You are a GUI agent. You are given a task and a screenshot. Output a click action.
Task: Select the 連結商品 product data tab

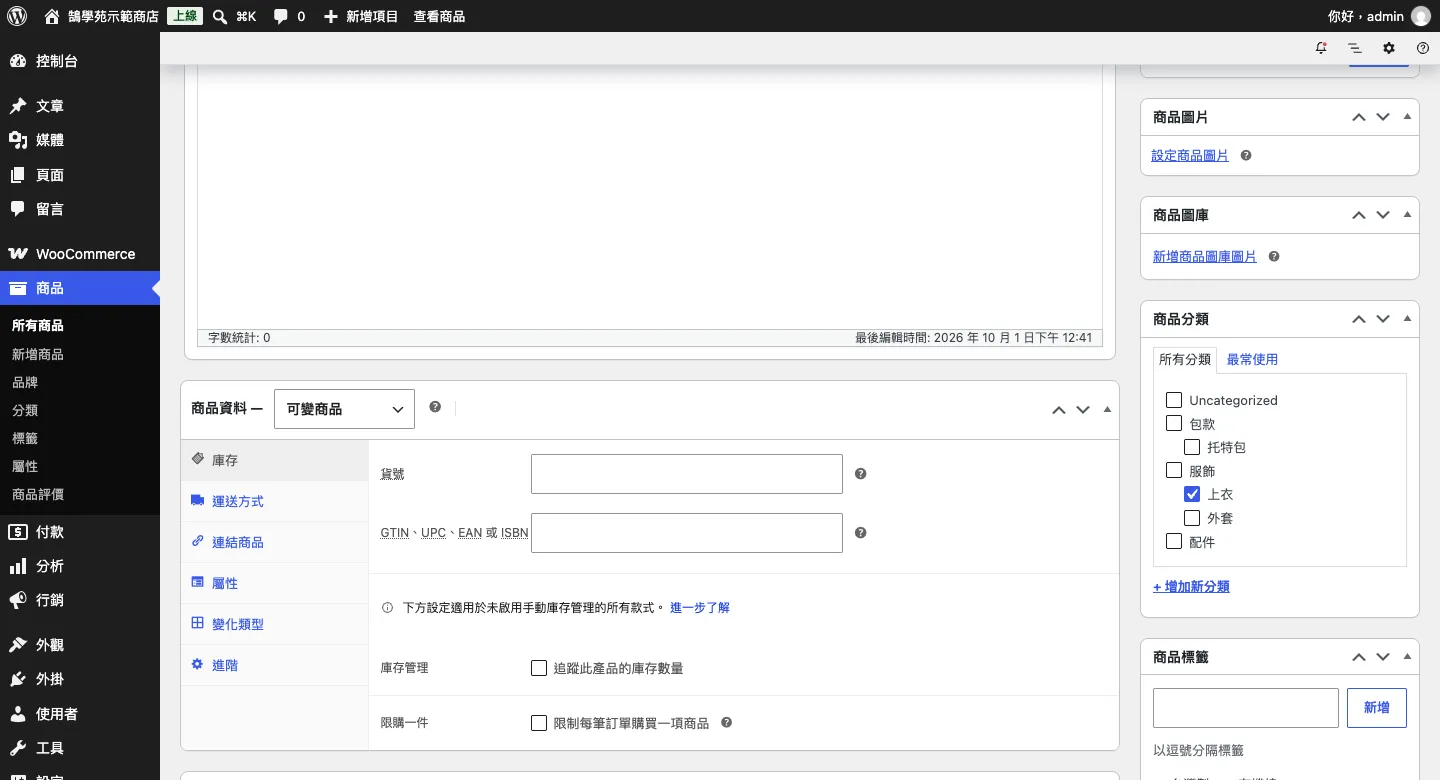point(275,543)
